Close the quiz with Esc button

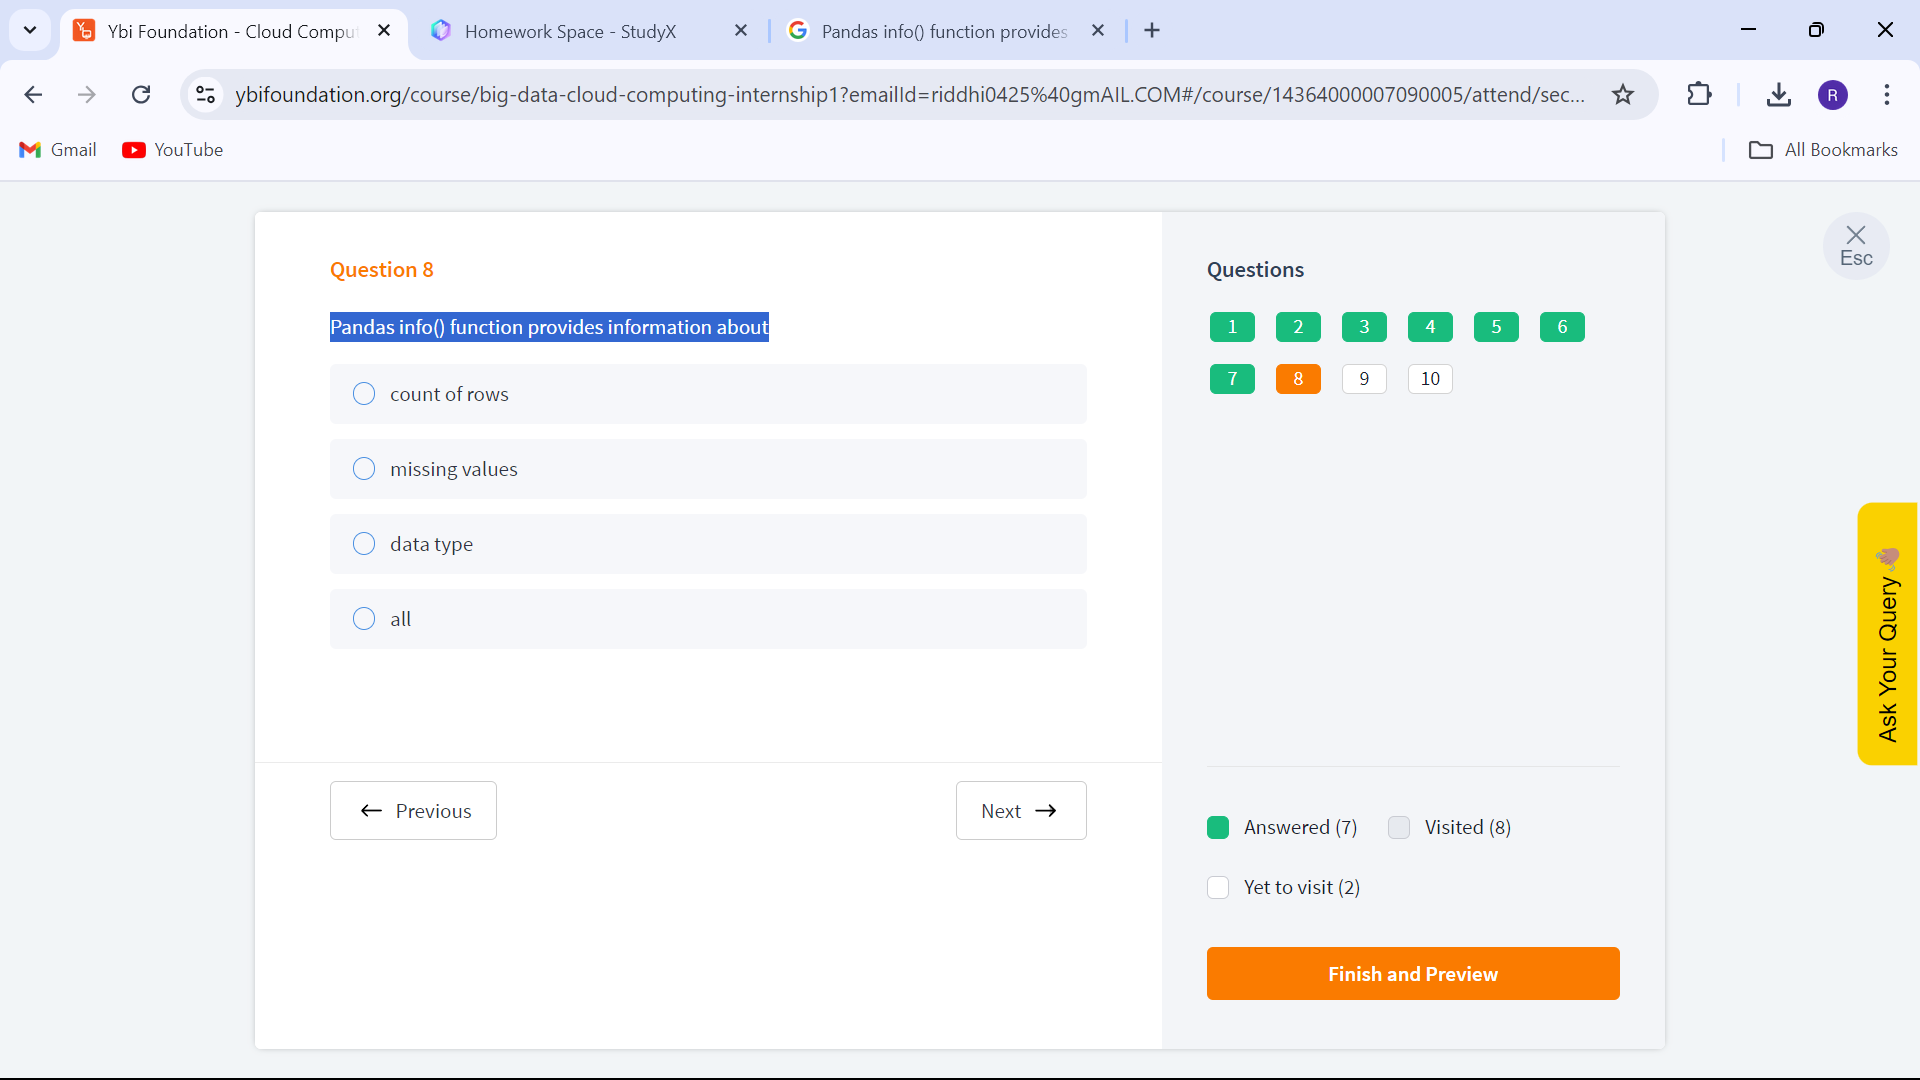pos(1856,246)
